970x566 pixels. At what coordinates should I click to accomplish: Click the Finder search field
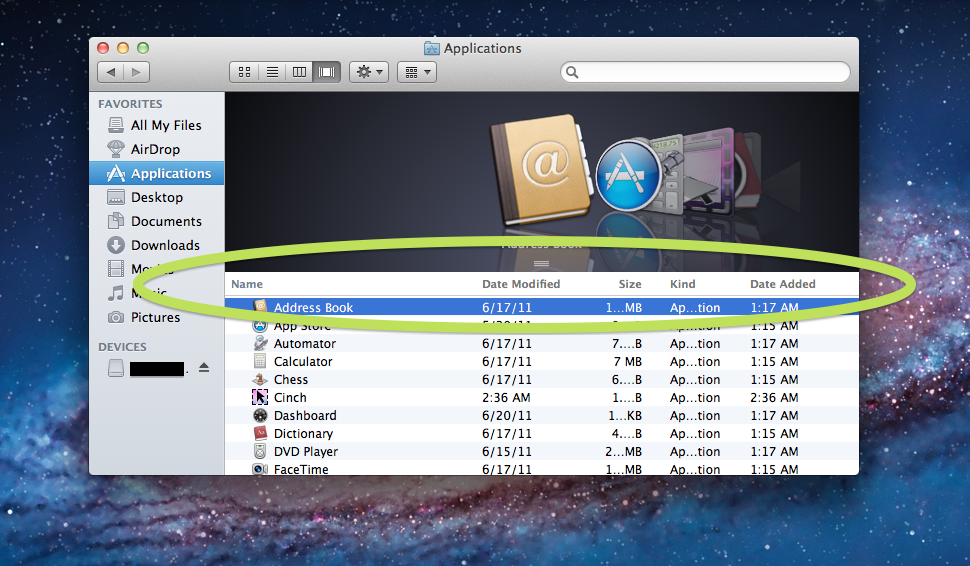pos(705,72)
